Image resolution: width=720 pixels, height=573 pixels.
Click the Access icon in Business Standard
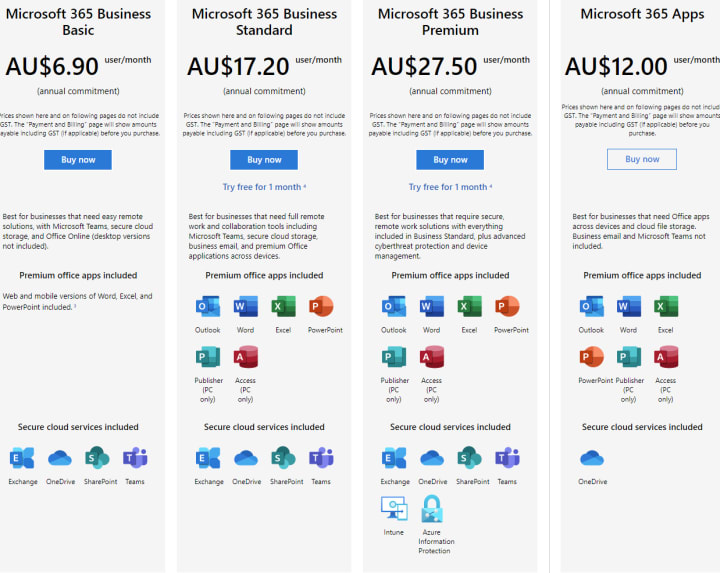(x=246, y=357)
